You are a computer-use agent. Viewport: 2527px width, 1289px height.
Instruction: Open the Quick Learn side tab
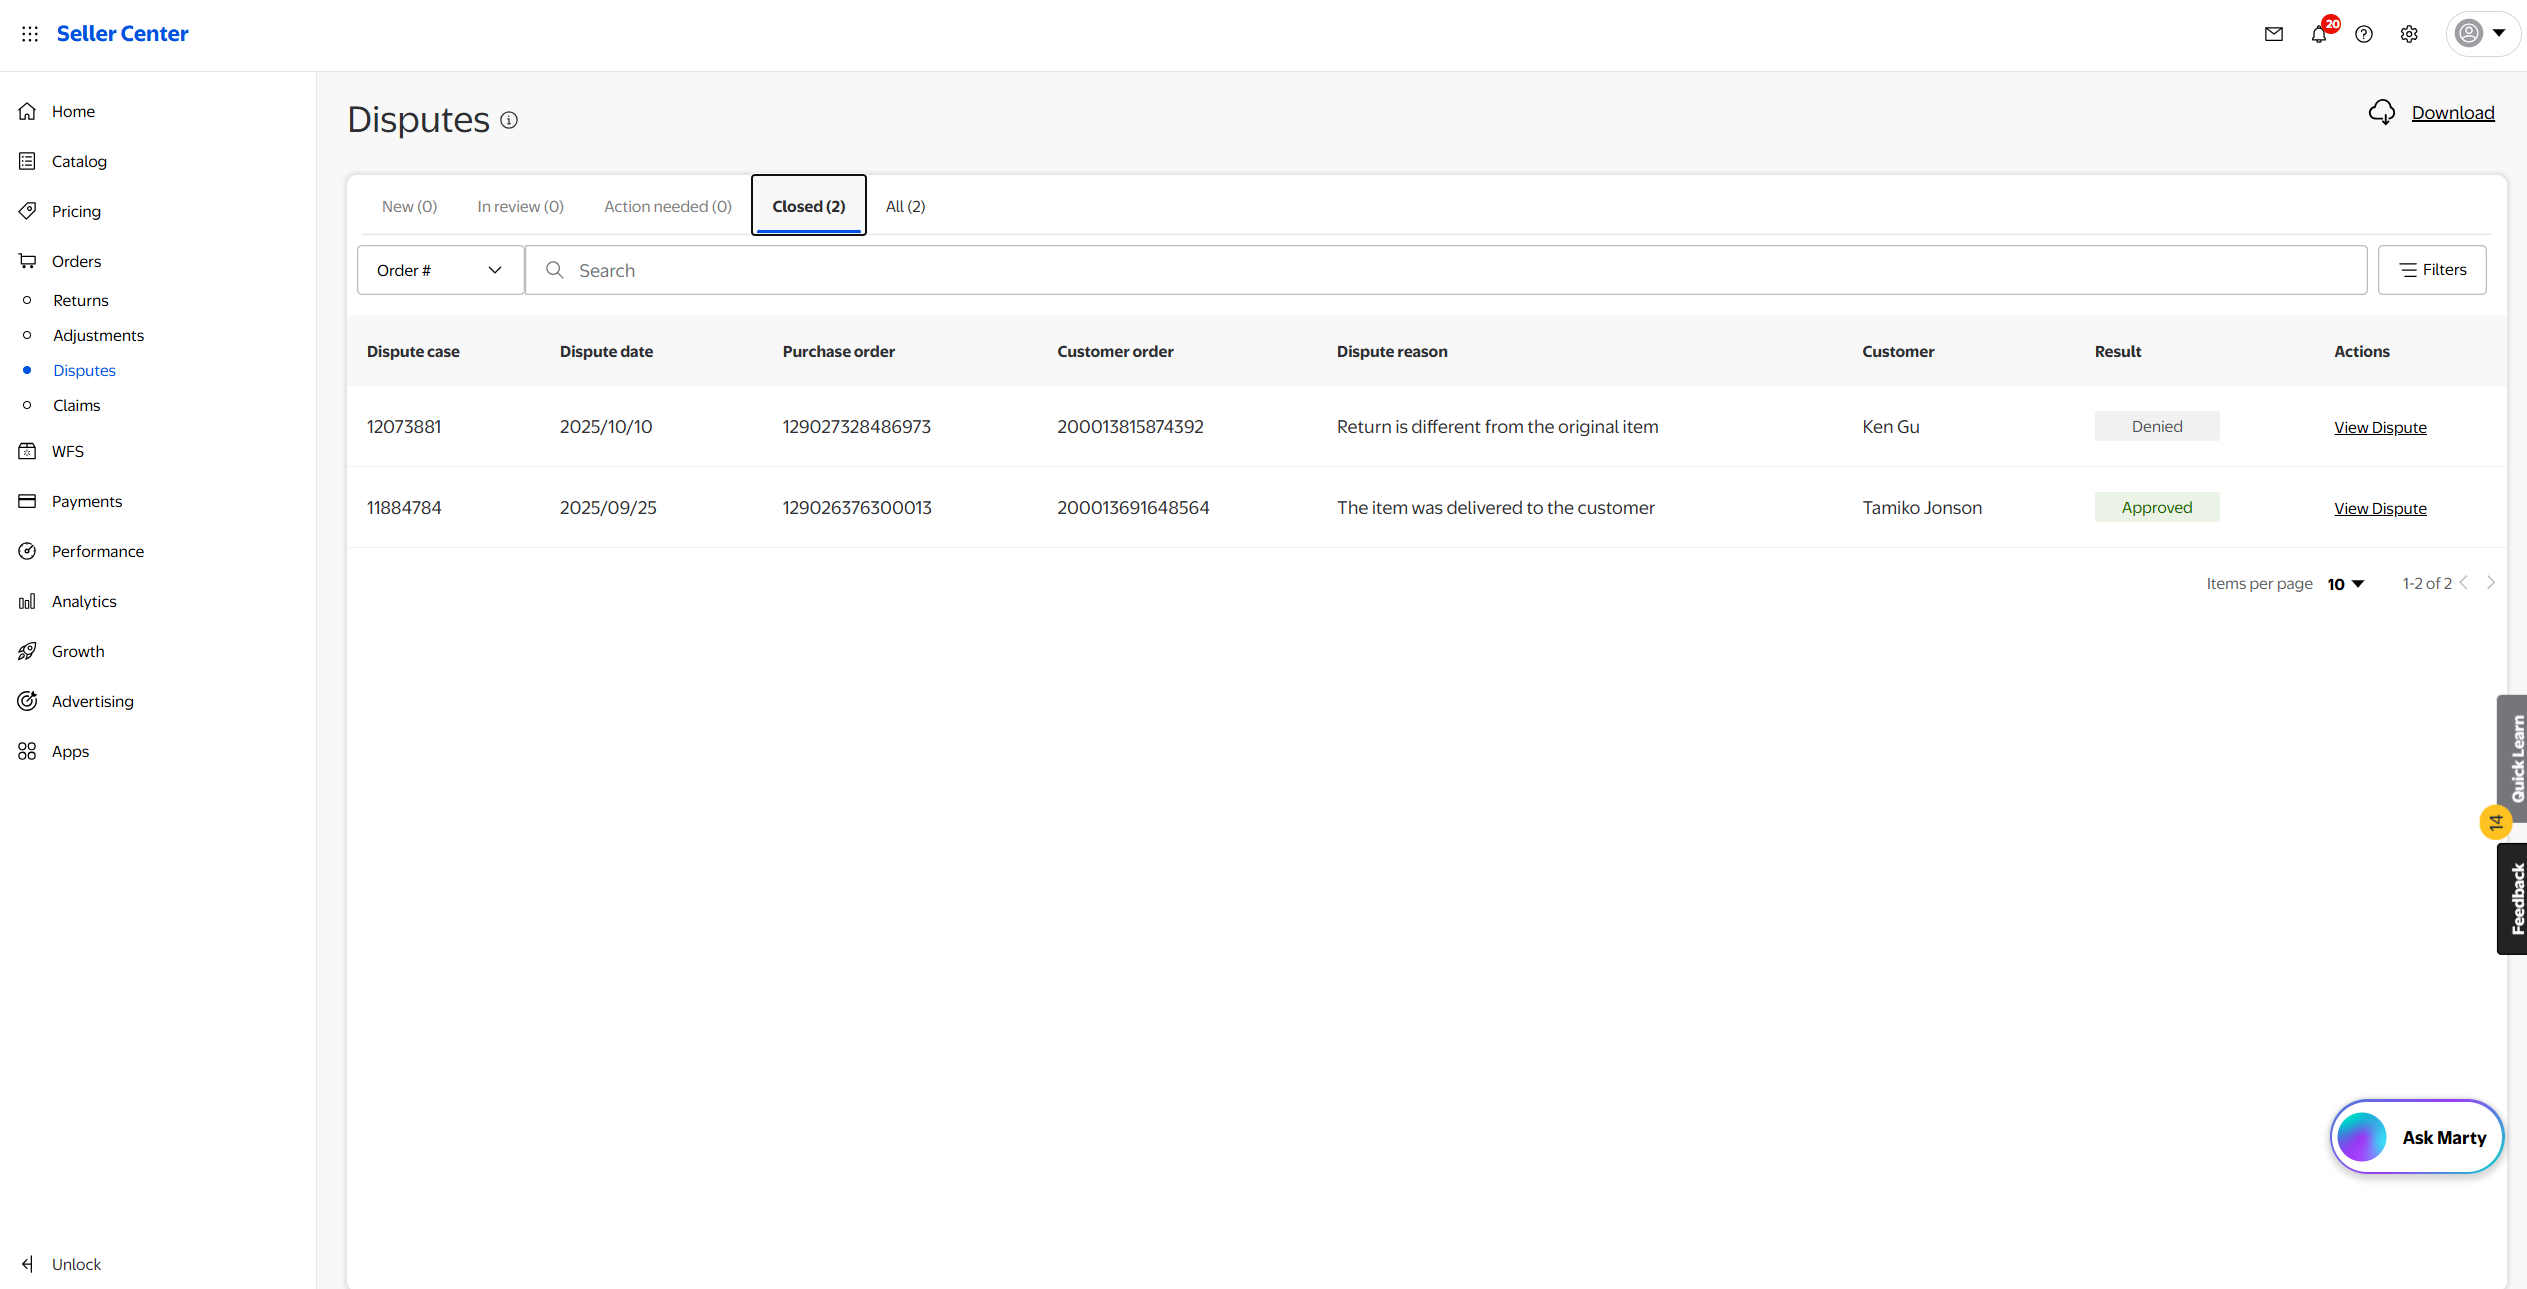pos(2513,759)
